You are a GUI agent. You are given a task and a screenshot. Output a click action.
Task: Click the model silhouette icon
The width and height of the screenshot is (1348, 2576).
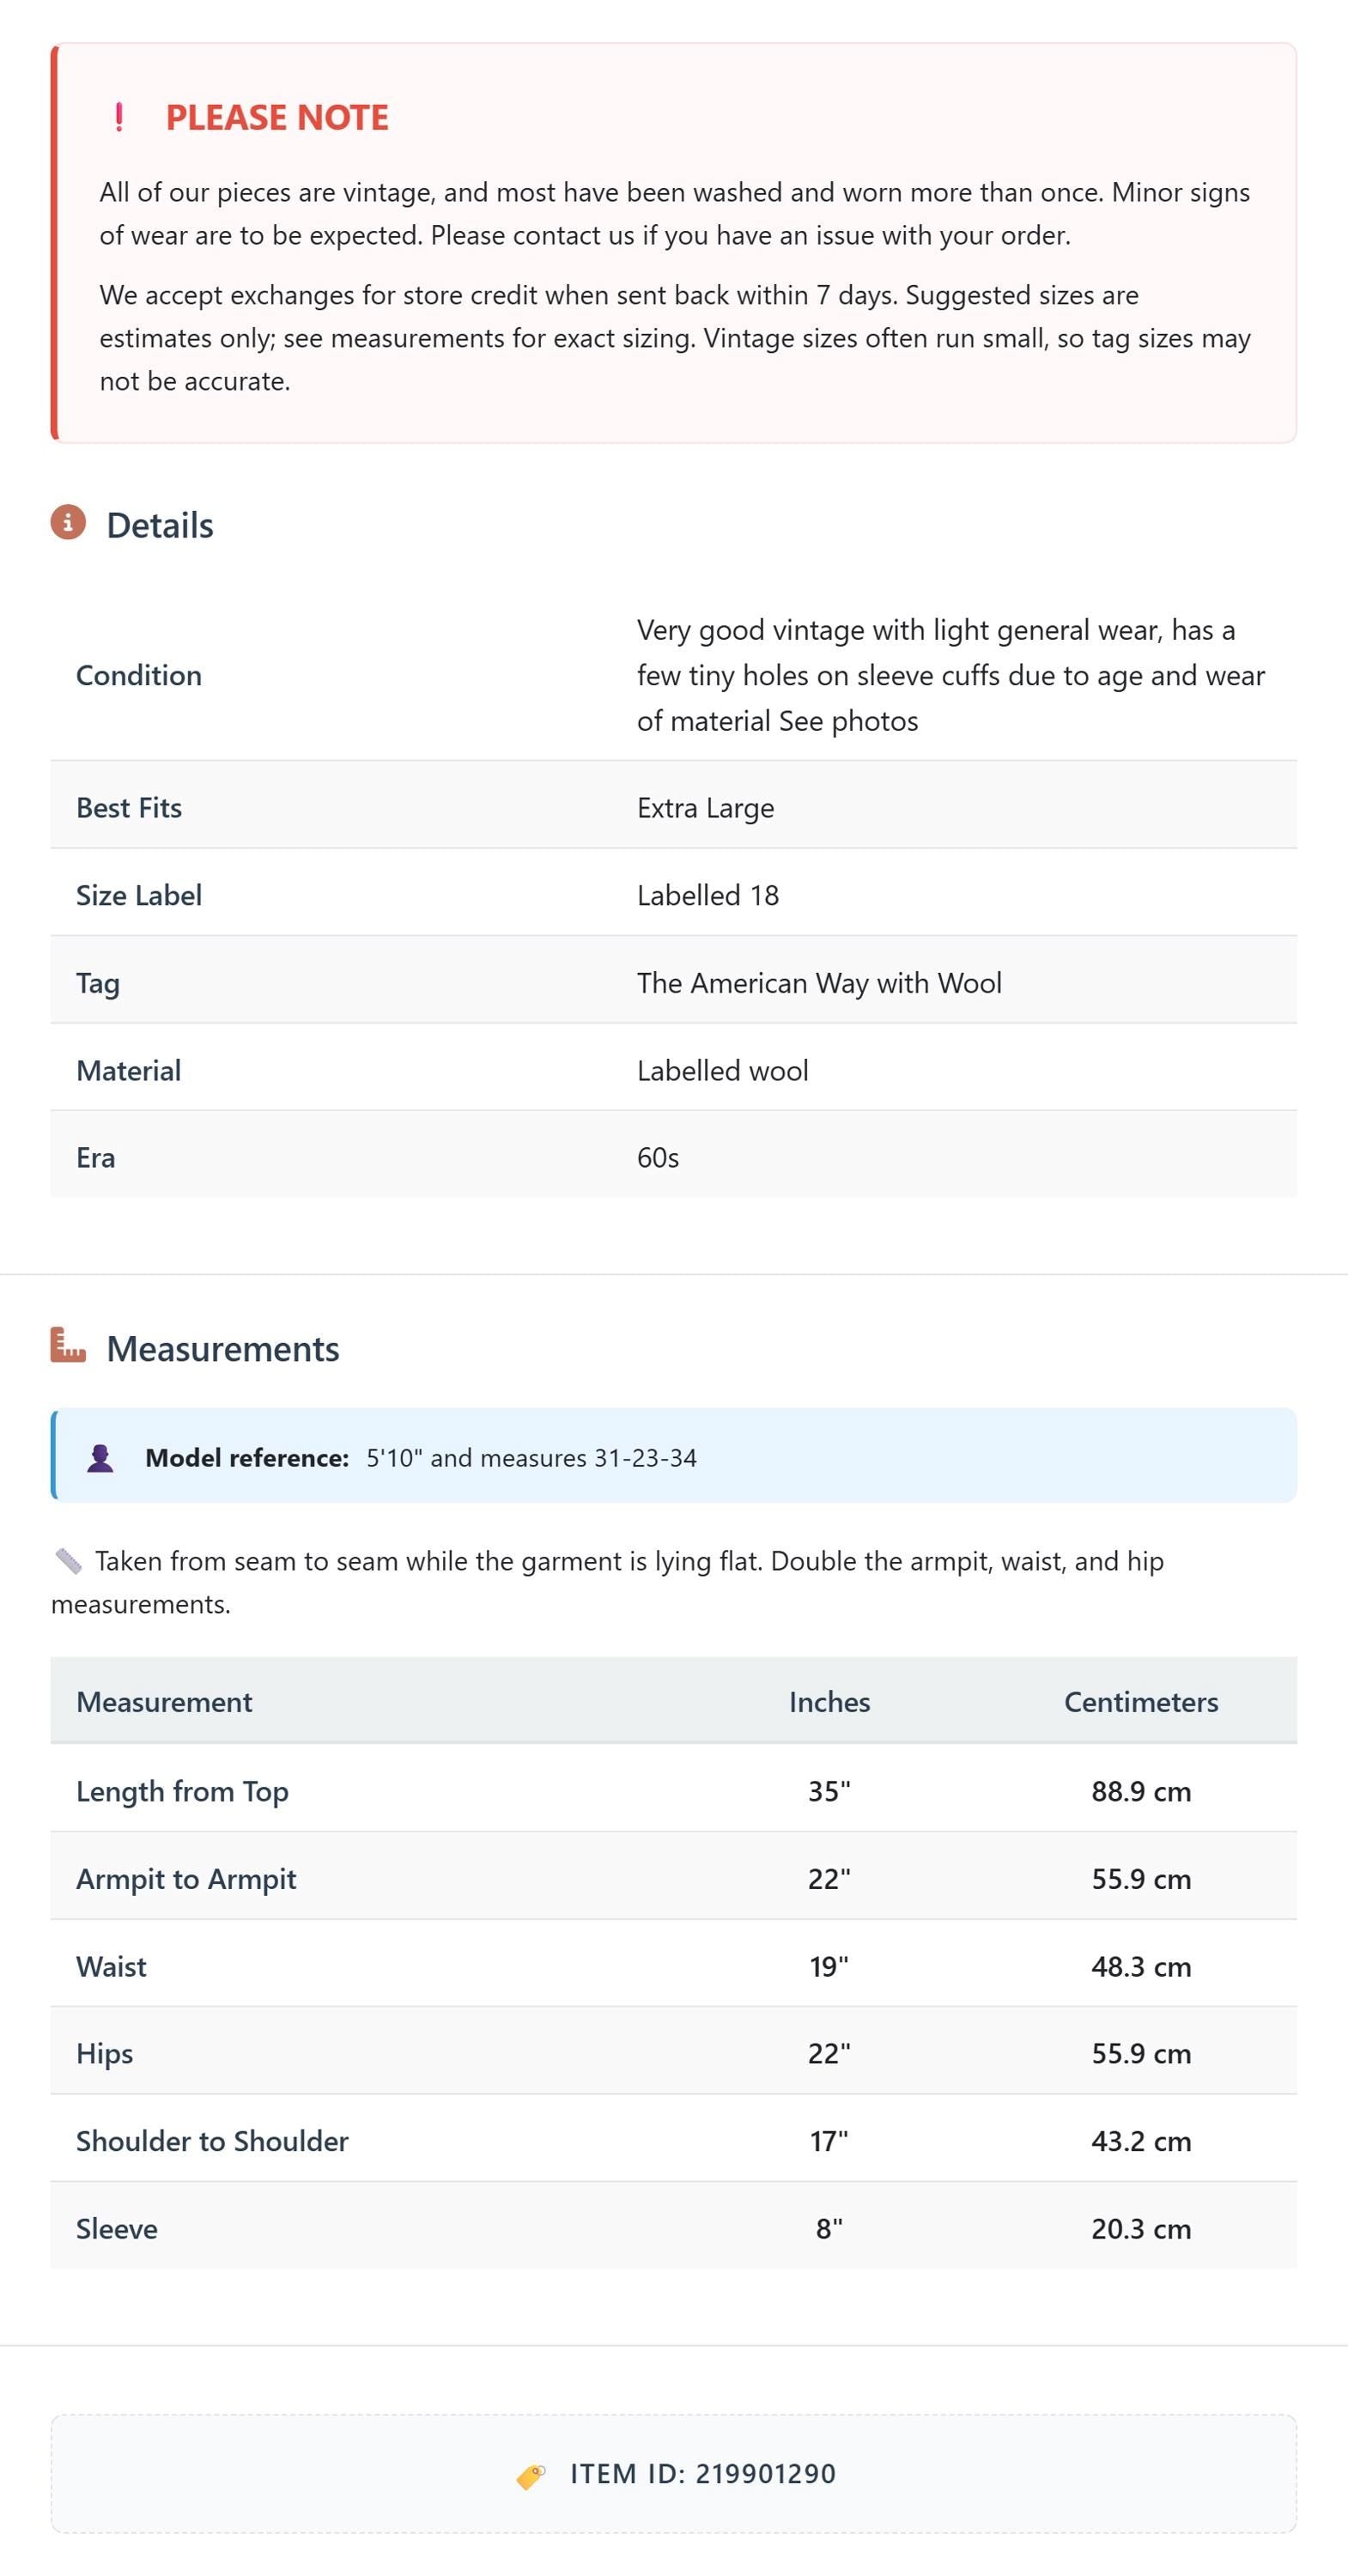[x=100, y=1458]
